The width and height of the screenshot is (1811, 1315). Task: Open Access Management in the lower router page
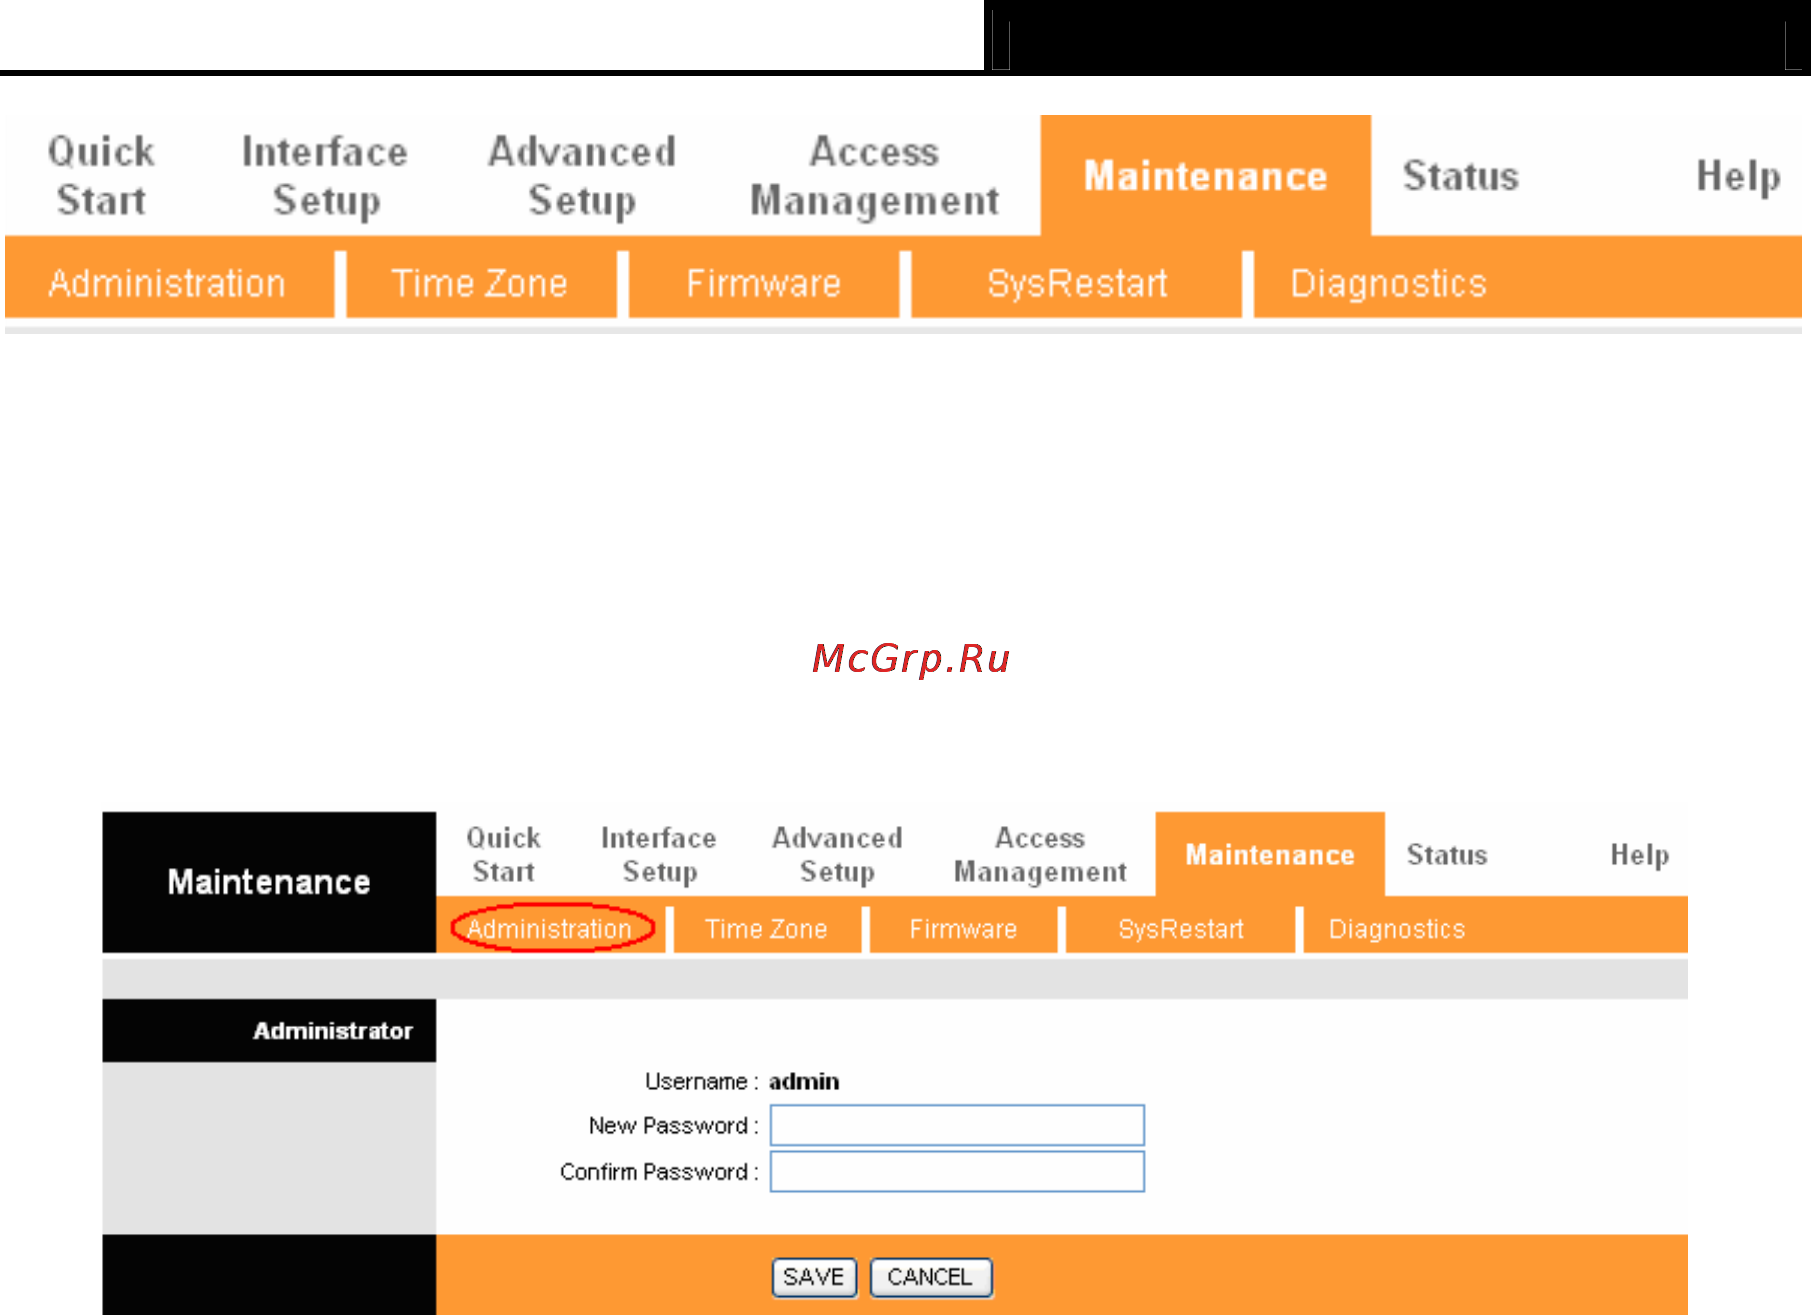click(1040, 855)
